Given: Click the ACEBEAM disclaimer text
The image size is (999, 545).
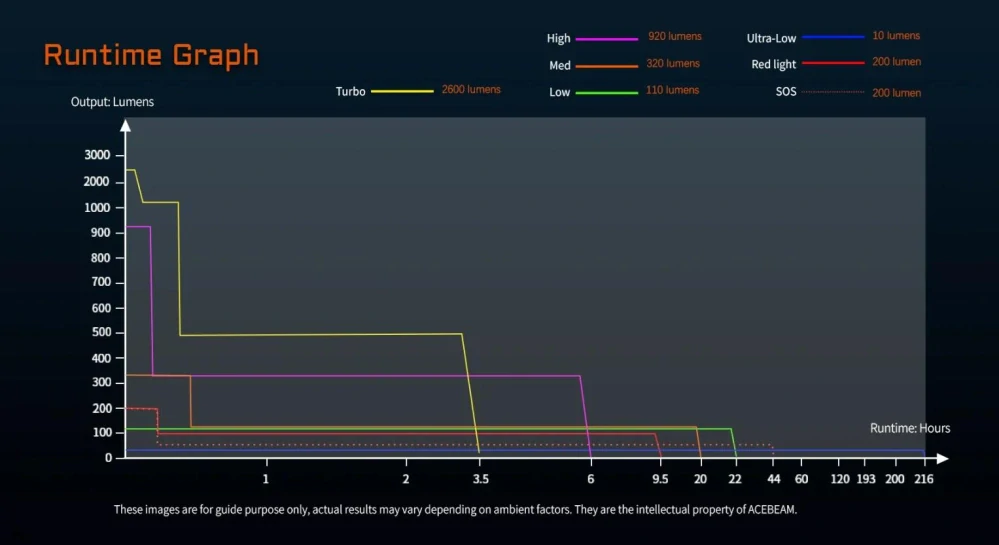Looking at the screenshot, I should click(456, 509).
